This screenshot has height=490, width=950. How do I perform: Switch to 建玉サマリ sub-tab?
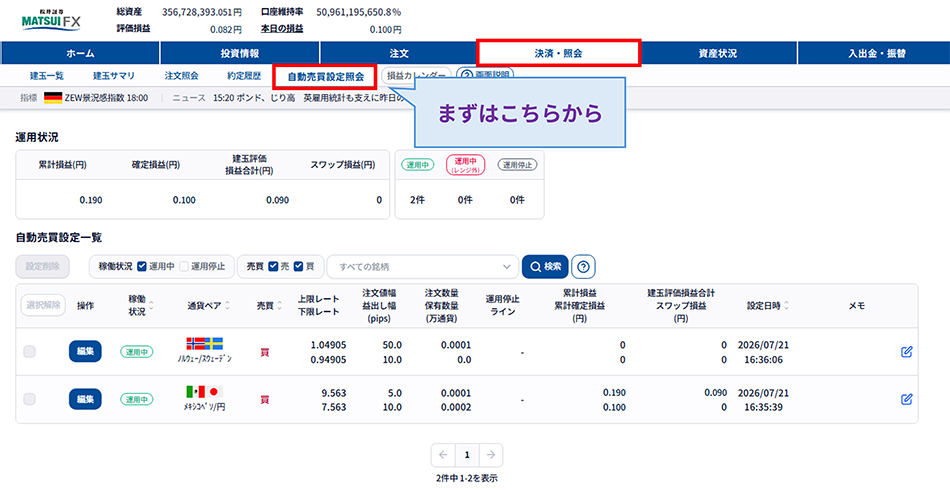pos(114,76)
